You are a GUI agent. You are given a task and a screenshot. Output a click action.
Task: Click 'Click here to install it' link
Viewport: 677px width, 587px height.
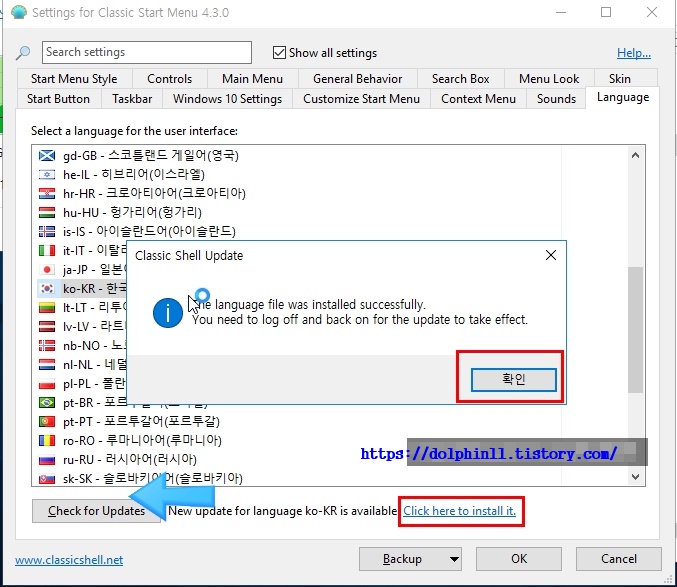tap(459, 511)
